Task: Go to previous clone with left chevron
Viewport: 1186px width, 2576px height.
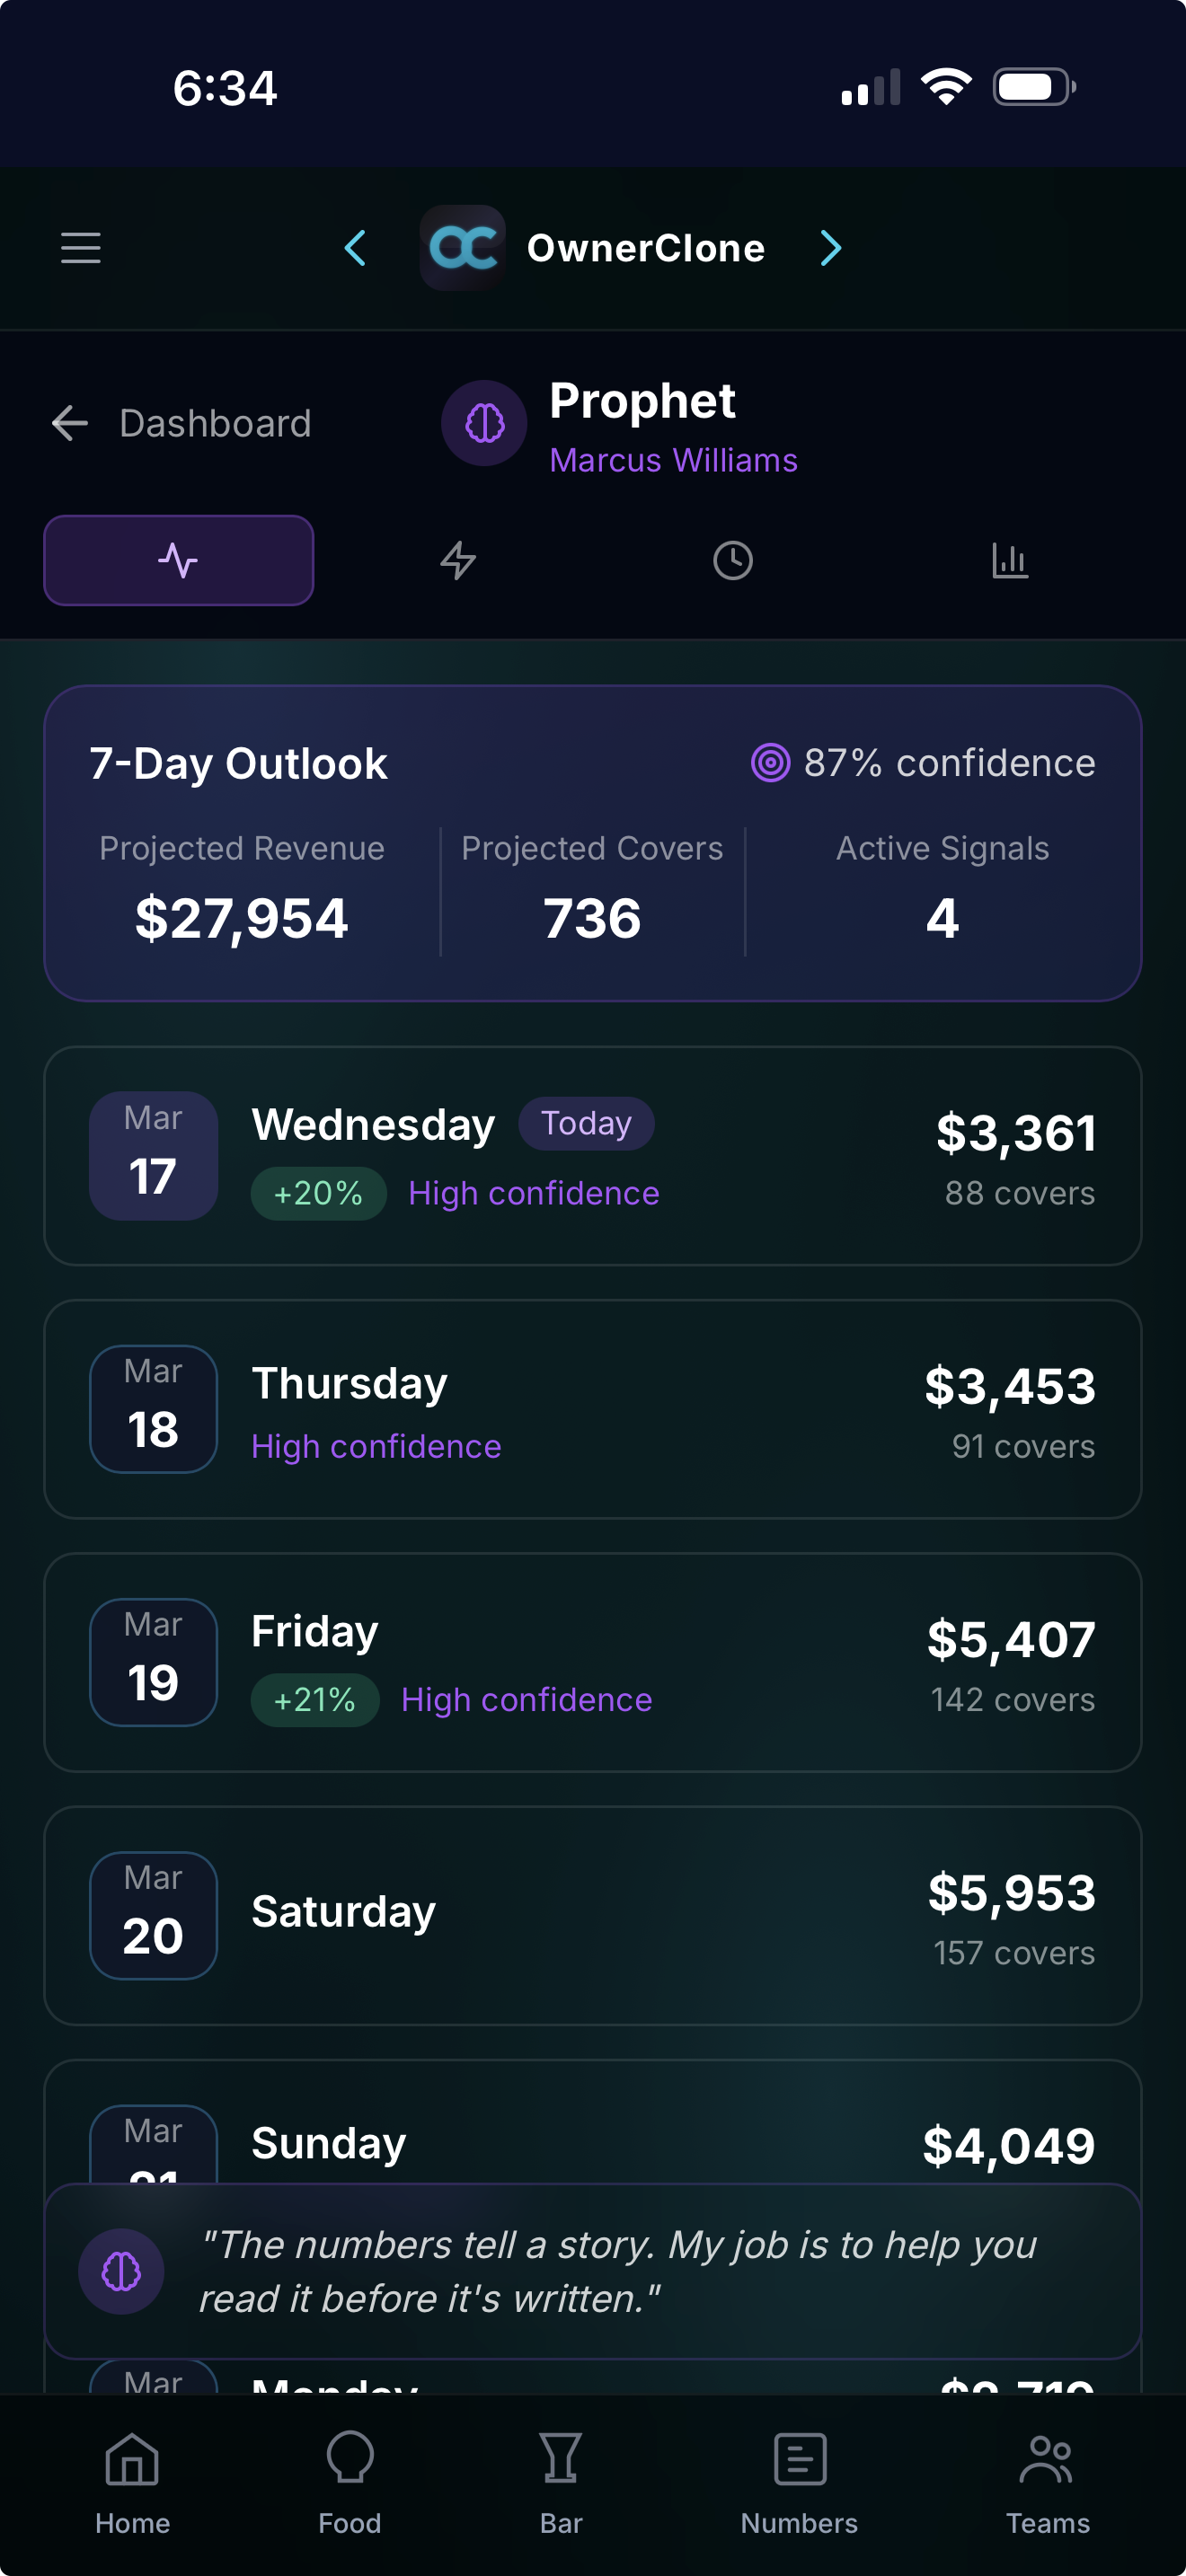Action: [x=355, y=248]
